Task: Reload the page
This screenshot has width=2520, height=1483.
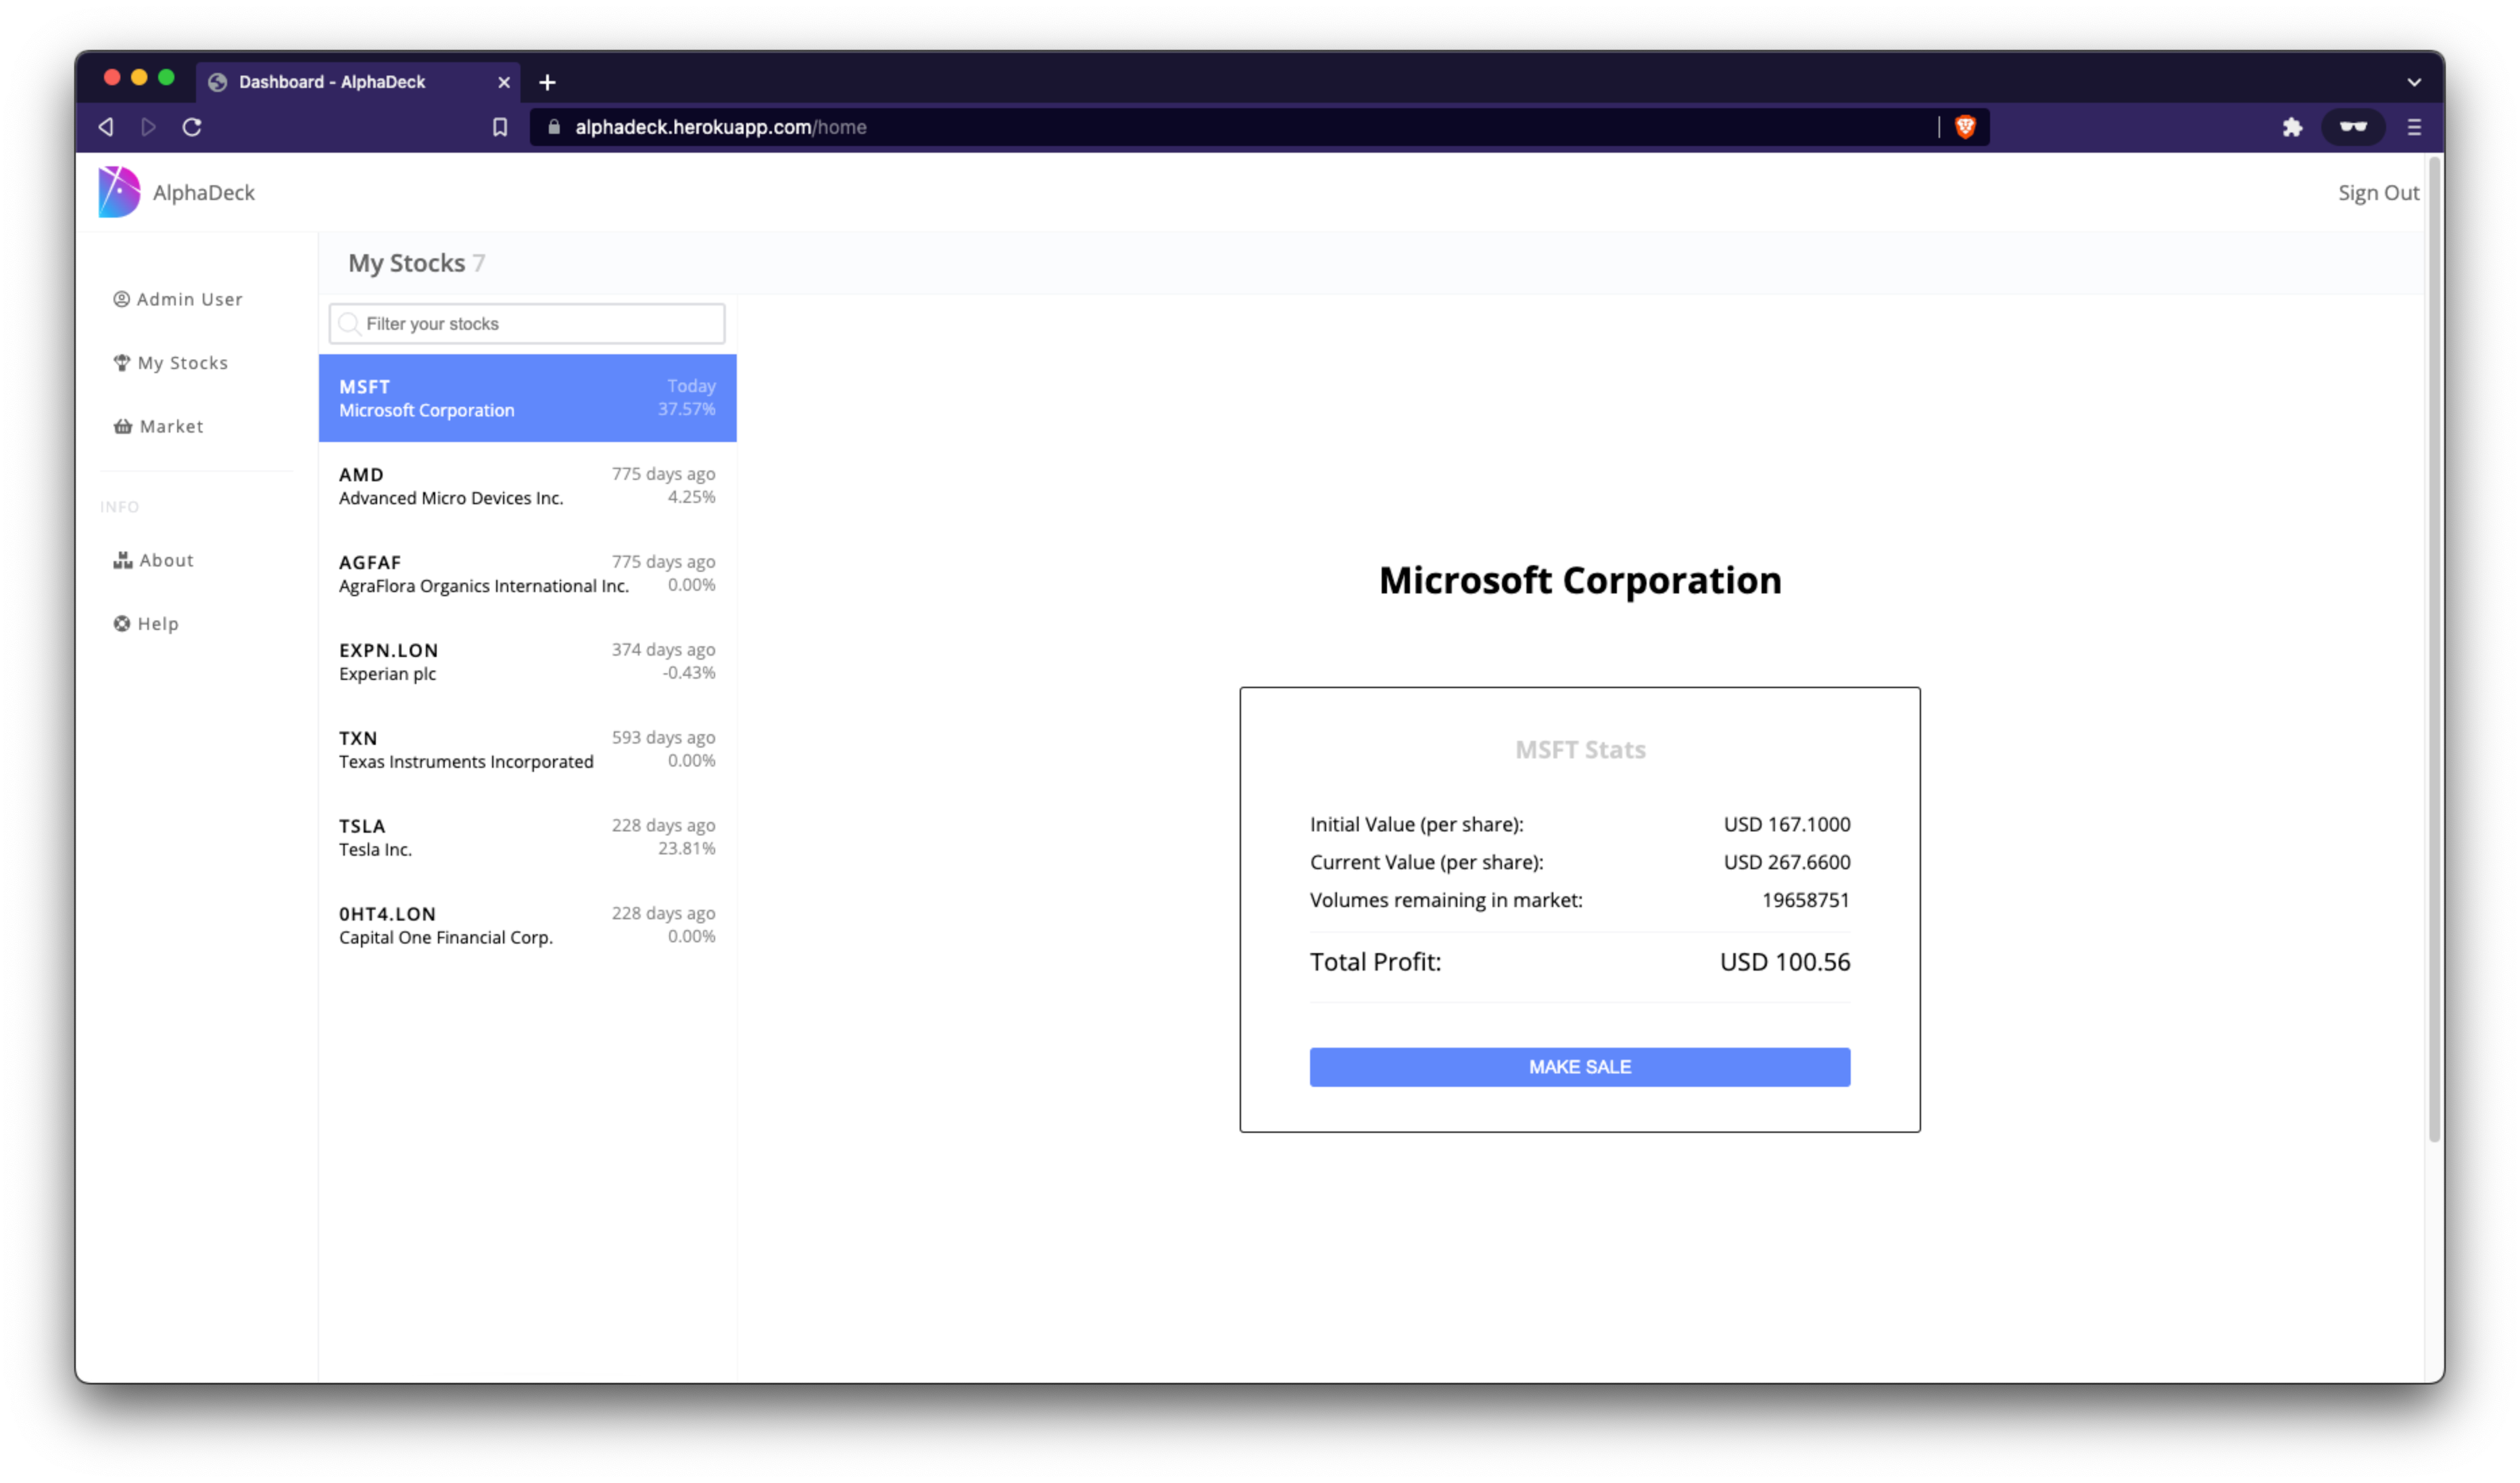Action: coord(192,127)
